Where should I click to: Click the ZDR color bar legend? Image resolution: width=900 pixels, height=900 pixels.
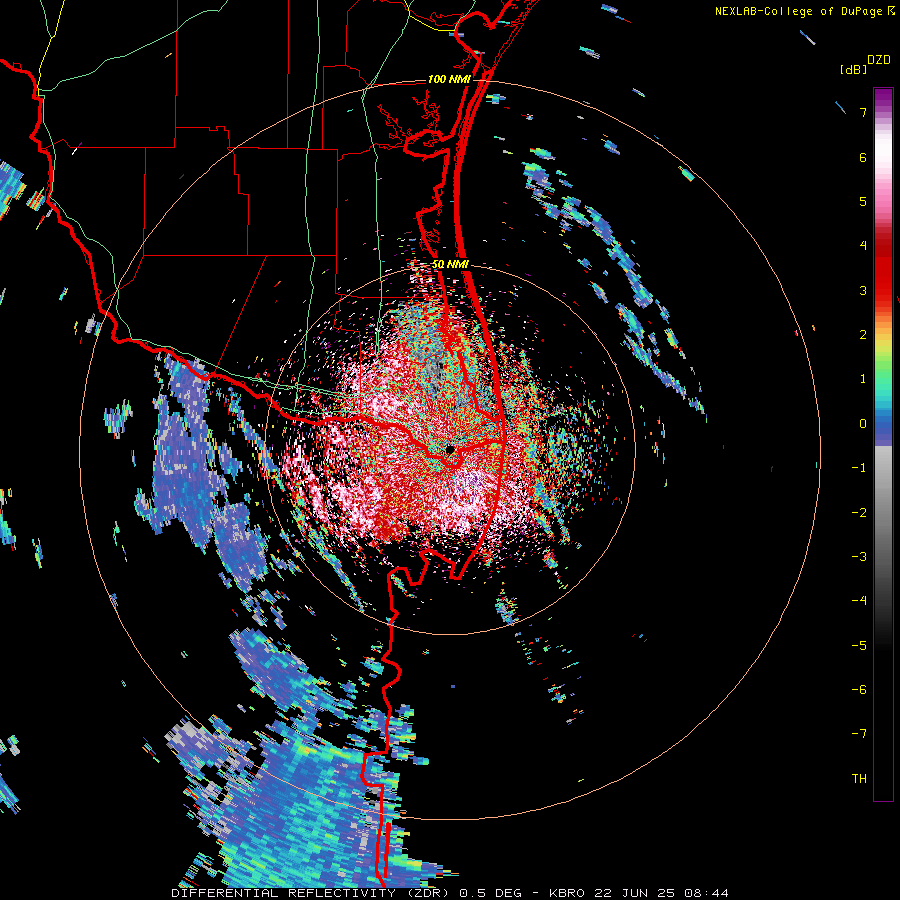click(883, 444)
